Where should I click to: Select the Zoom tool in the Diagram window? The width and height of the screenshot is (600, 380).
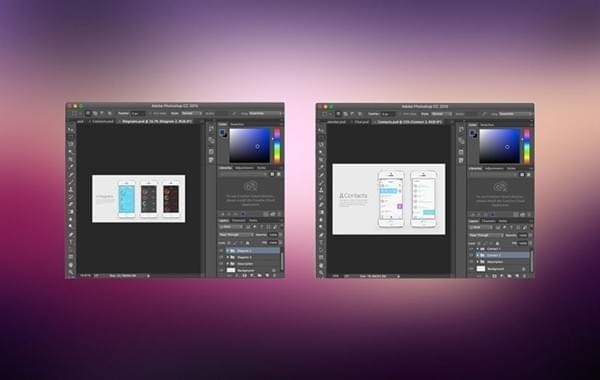71,272
